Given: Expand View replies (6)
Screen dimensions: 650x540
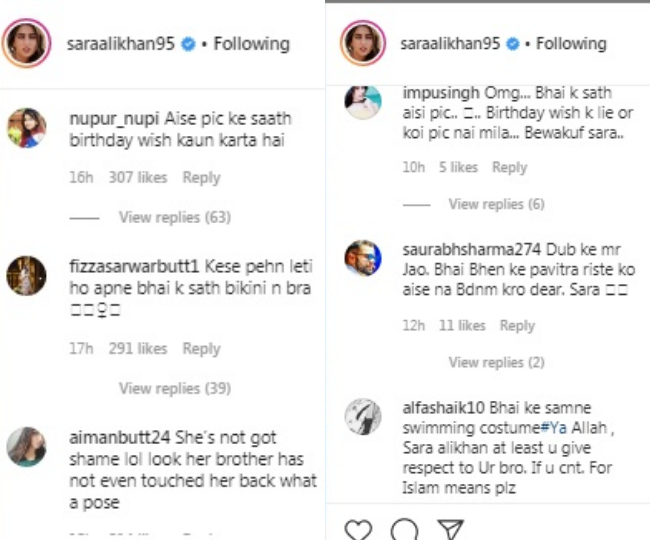Looking at the screenshot, I should coord(496,204).
